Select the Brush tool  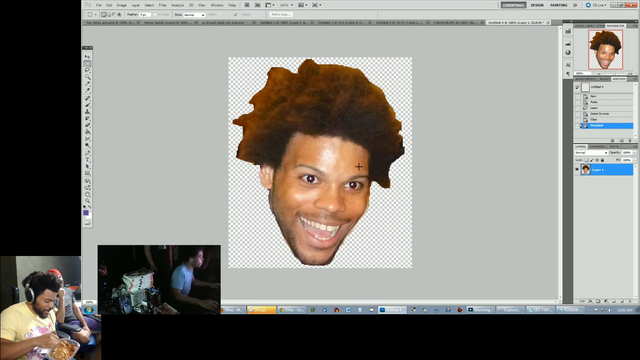87,105
